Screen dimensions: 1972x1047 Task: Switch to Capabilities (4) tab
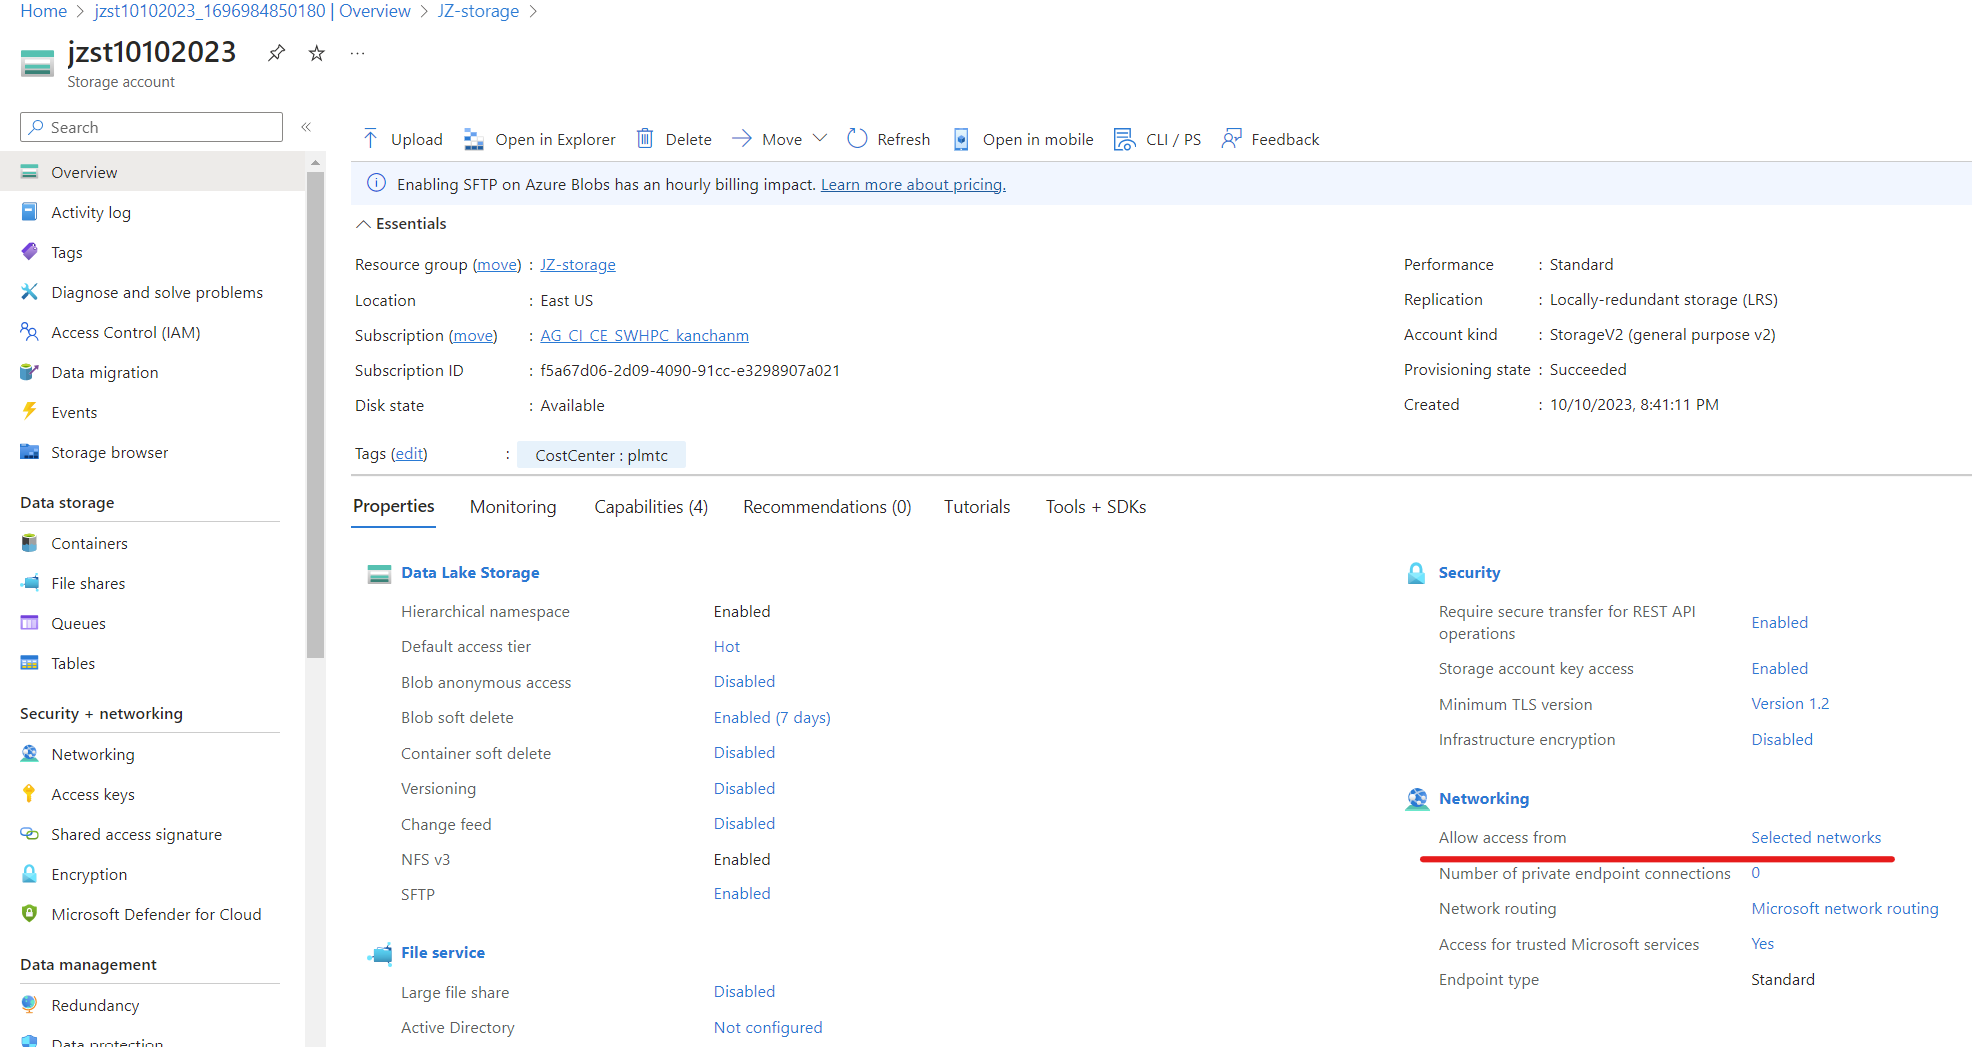651,507
